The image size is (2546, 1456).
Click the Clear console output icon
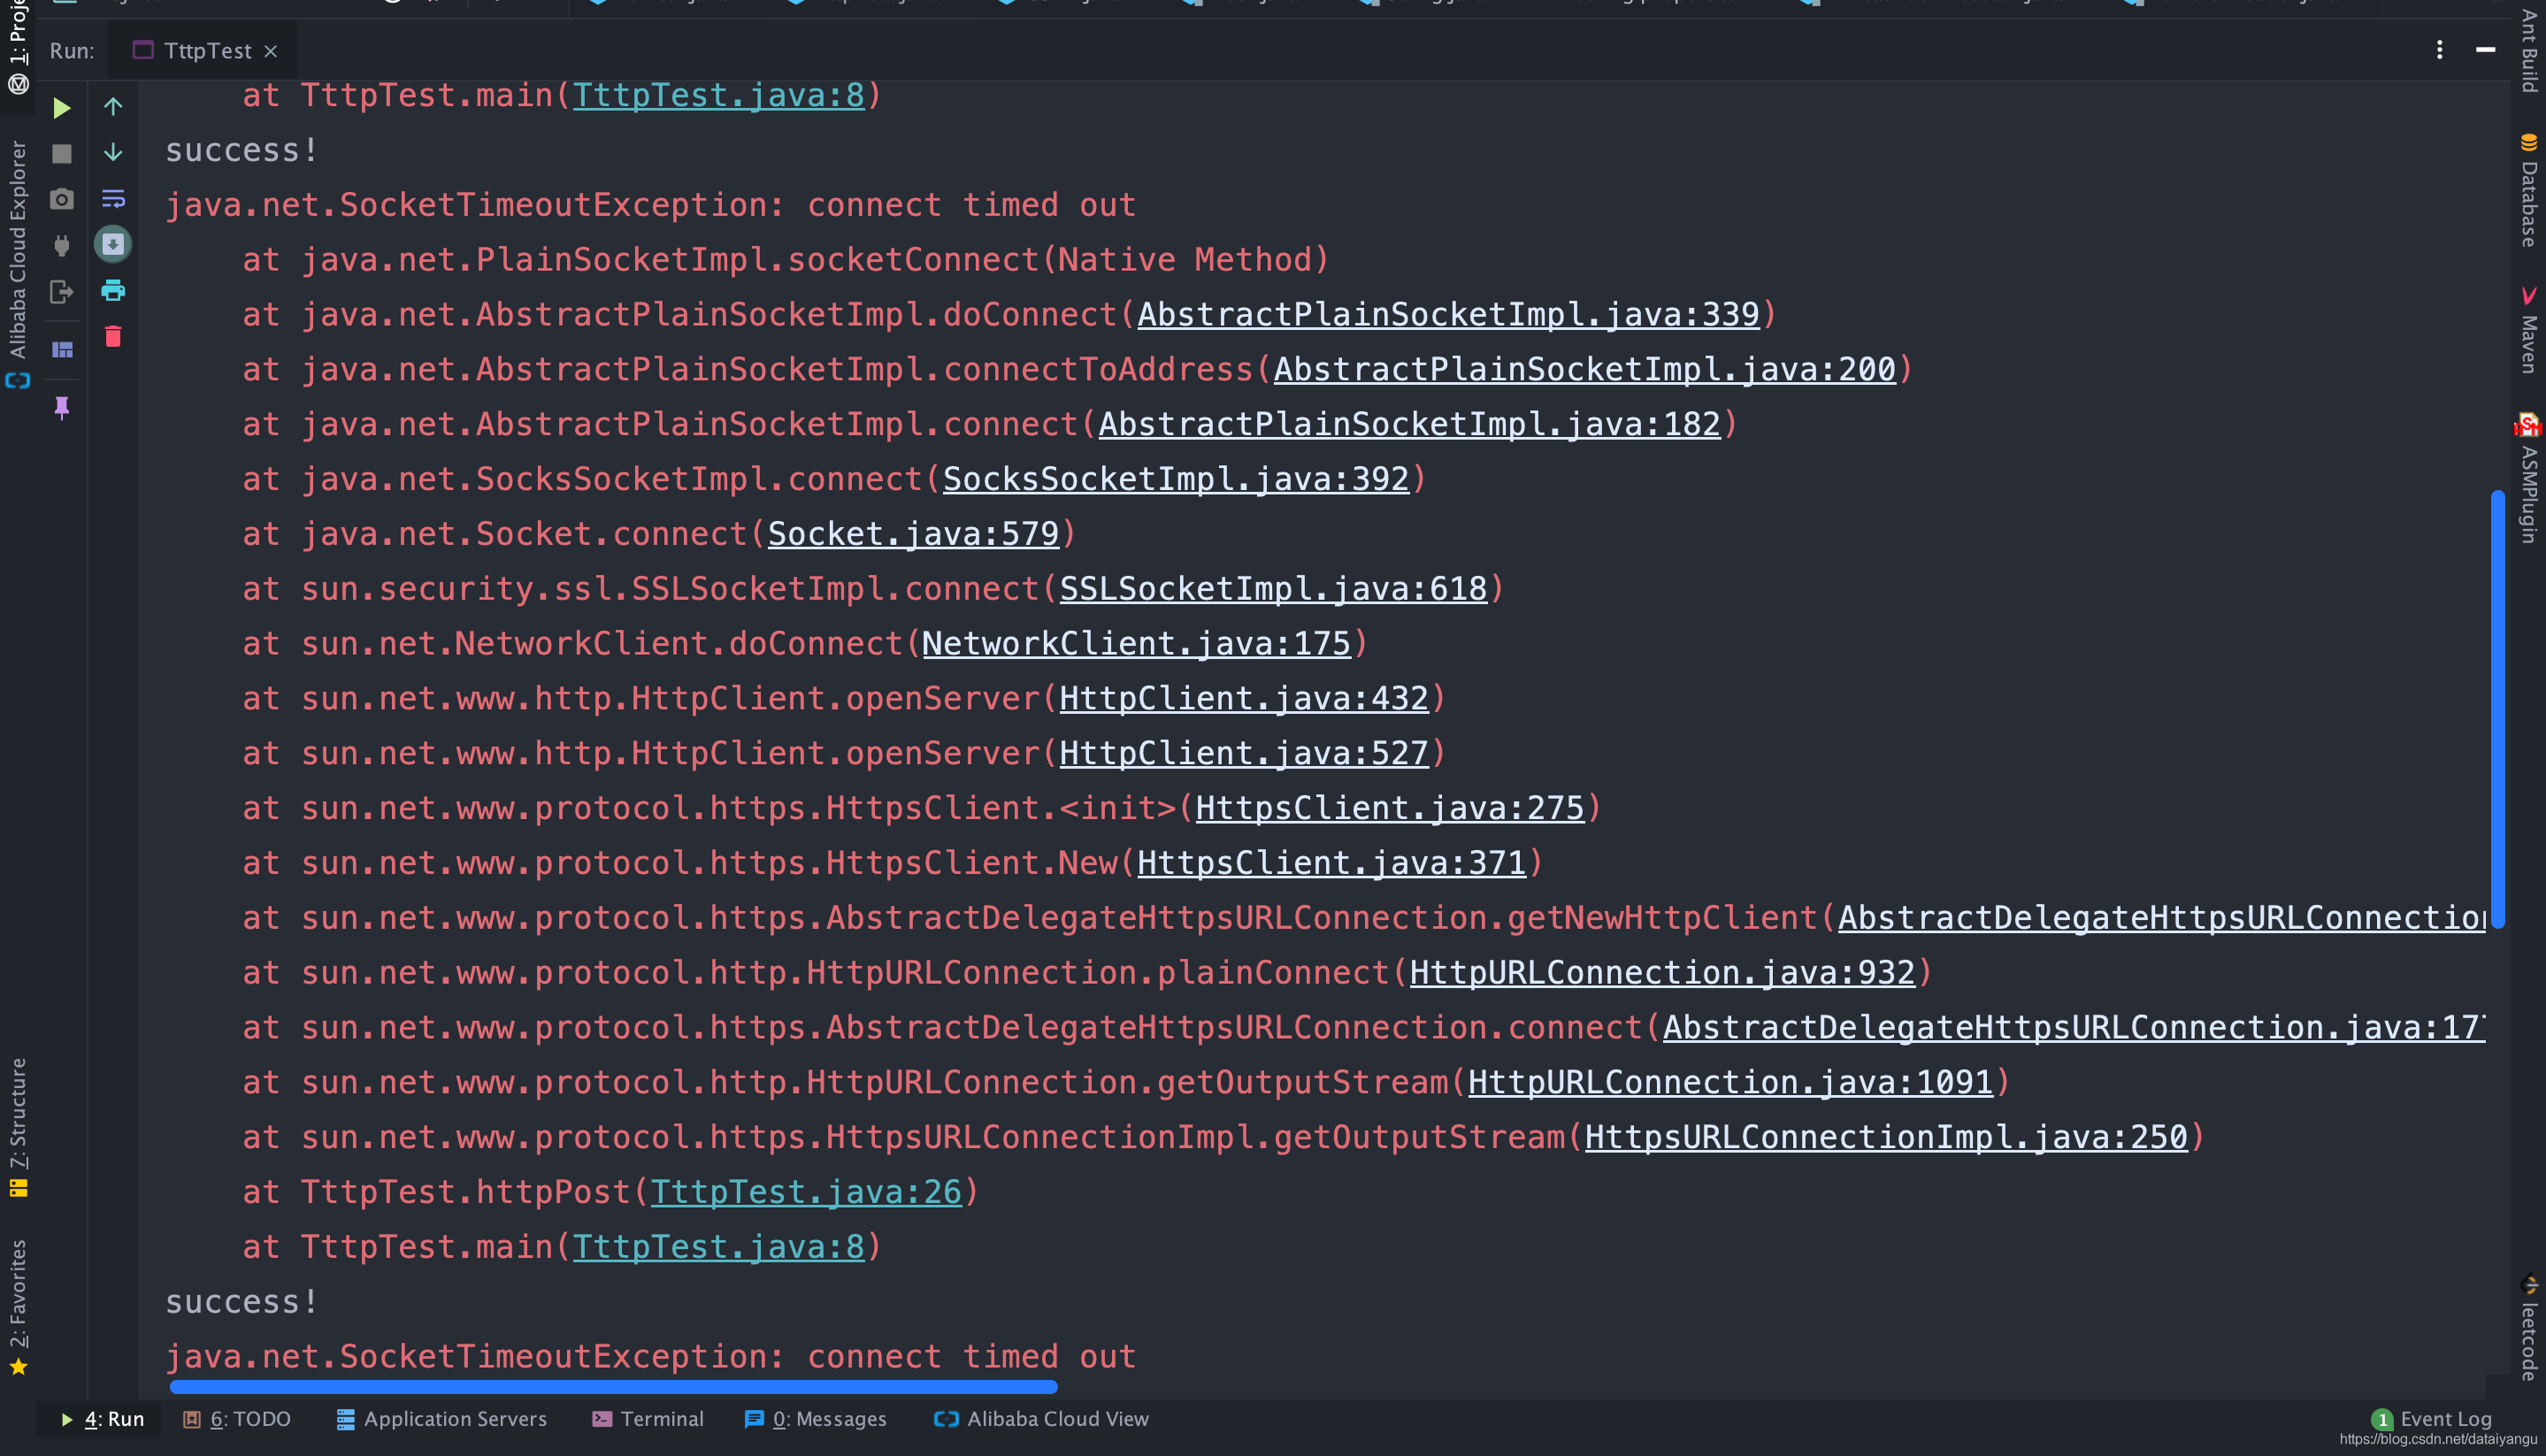click(x=113, y=339)
